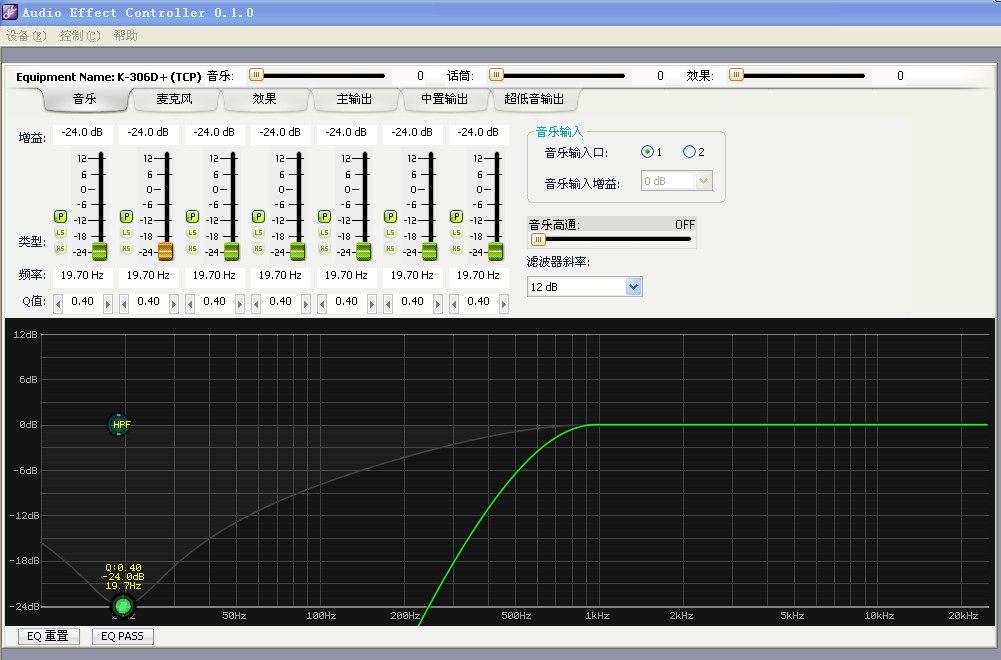Image resolution: width=1001 pixels, height=660 pixels.
Task: Select P filter type on first EQ band
Action: pyautogui.click(x=60, y=216)
